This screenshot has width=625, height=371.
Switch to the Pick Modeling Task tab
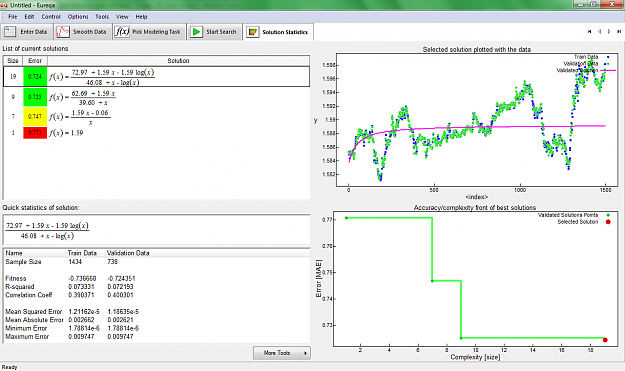(149, 32)
